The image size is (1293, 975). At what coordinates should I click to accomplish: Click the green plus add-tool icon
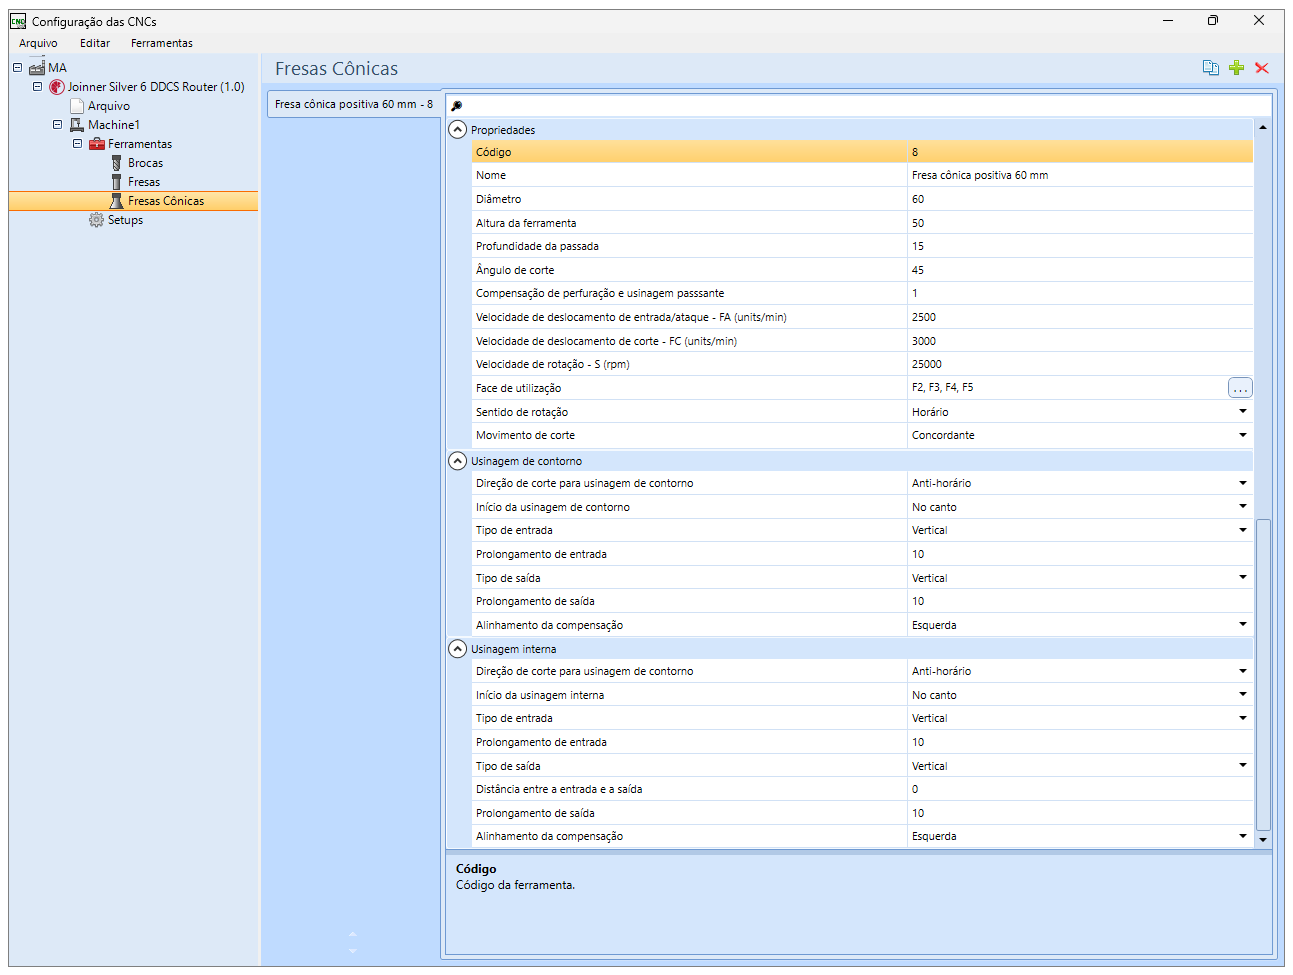[x=1236, y=68]
